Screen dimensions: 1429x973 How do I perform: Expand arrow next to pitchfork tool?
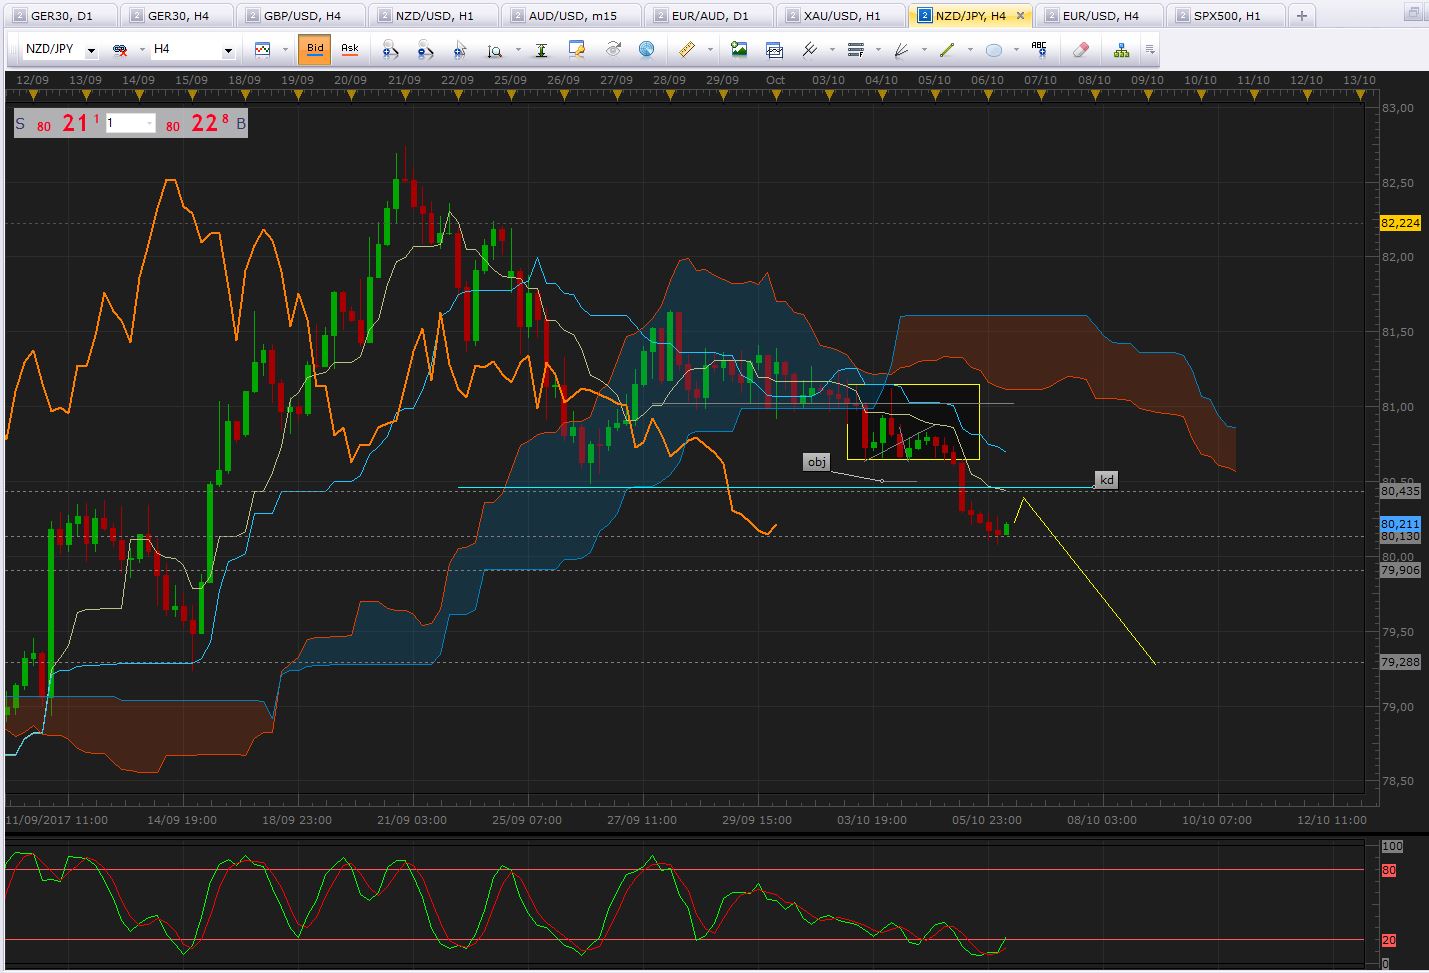(832, 50)
